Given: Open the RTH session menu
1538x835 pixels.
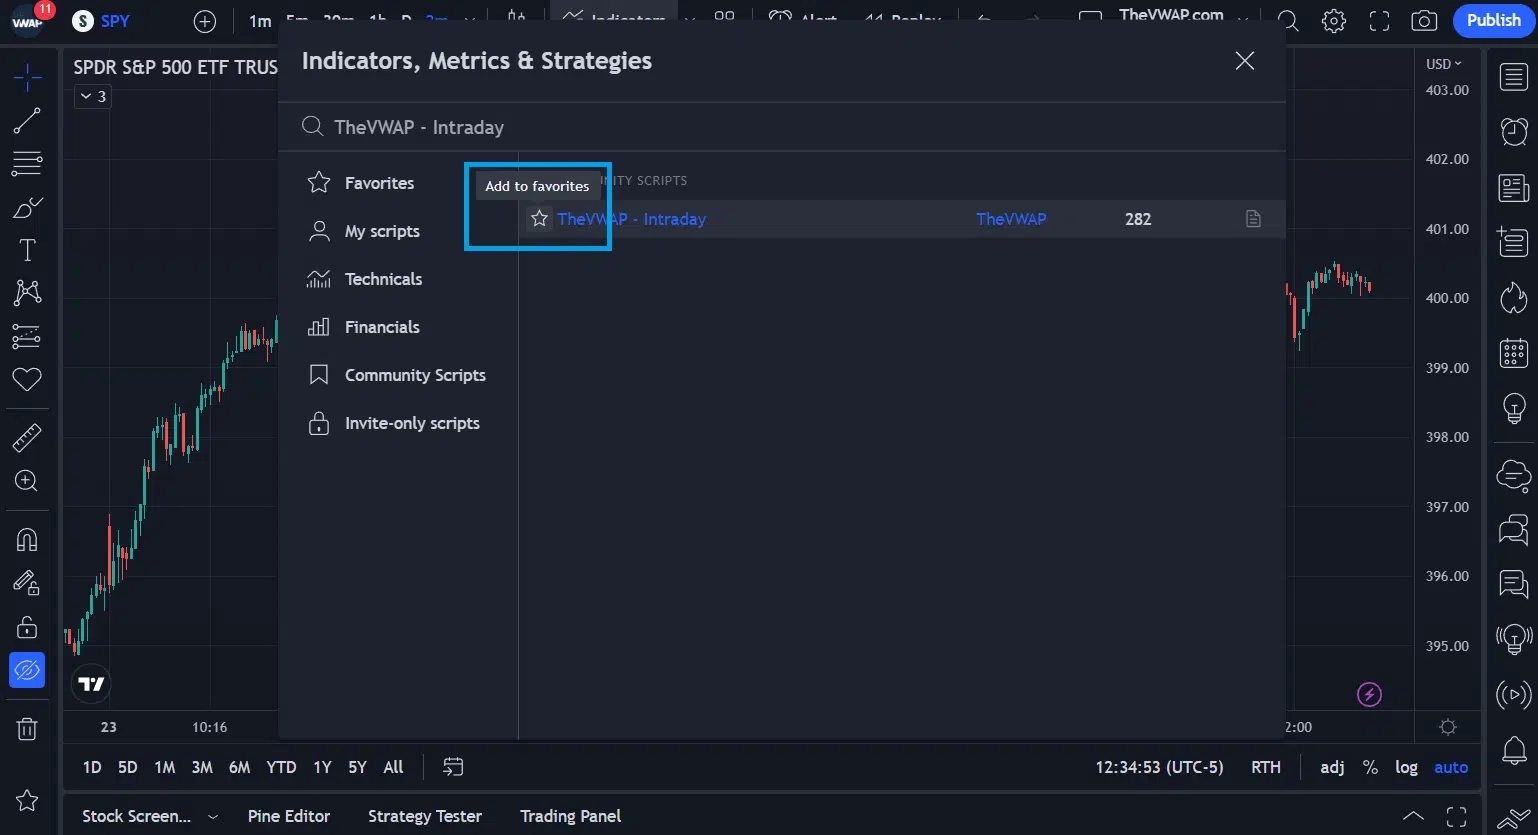Looking at the screenshot, I should coord(1266,767).
